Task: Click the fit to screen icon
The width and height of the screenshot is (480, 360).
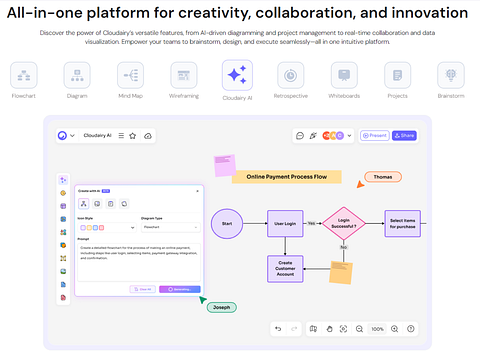Action: point(343,329)
